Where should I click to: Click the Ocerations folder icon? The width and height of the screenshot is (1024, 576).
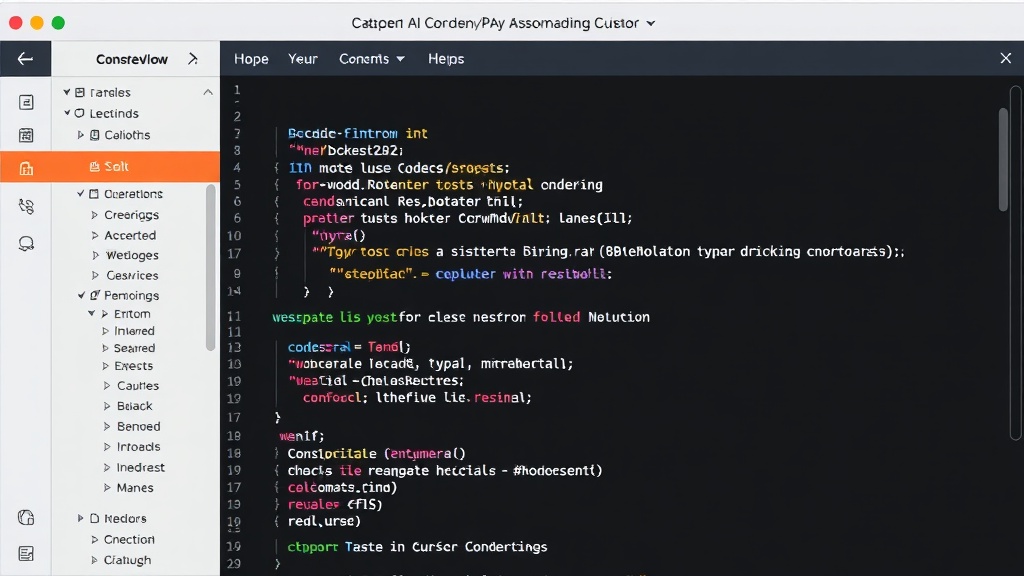(x=94, y=194)
